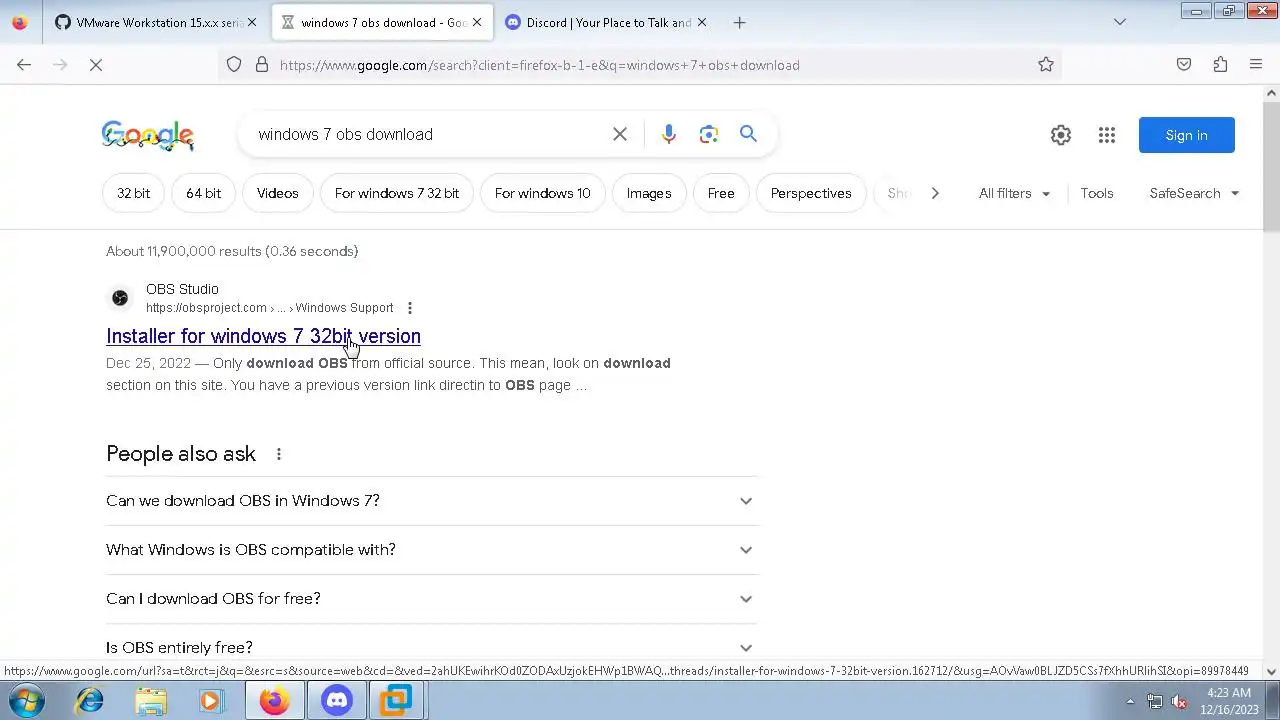Open 'Installer for windows 7 32bit version' link
The height and width of the screenshot is (720, 1280).
pos(263,336)
